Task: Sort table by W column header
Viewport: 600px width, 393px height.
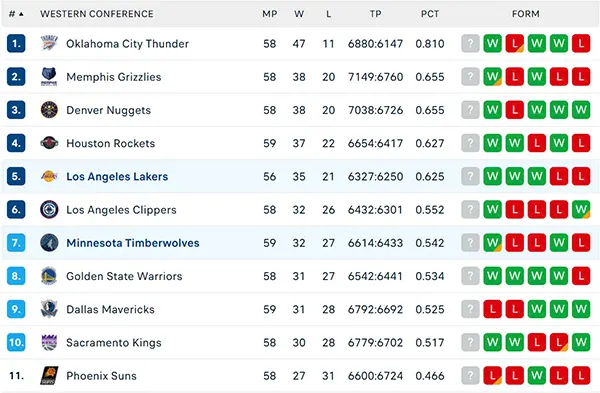Action: coord(299,14)
